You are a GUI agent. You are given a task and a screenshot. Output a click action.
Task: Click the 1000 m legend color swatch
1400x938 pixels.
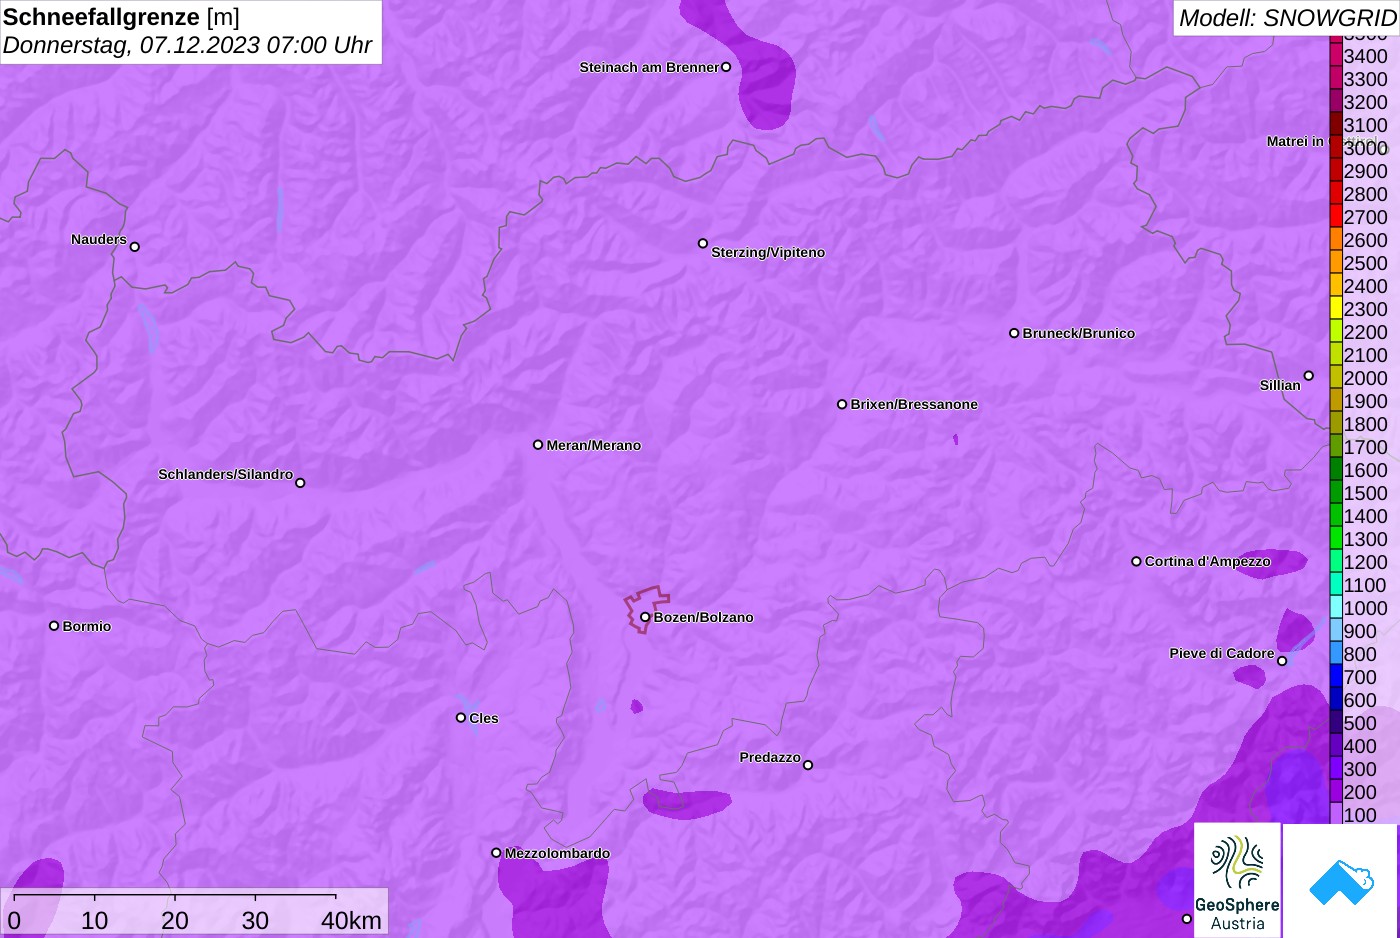pyautogui.click(x=1335, y=608)
